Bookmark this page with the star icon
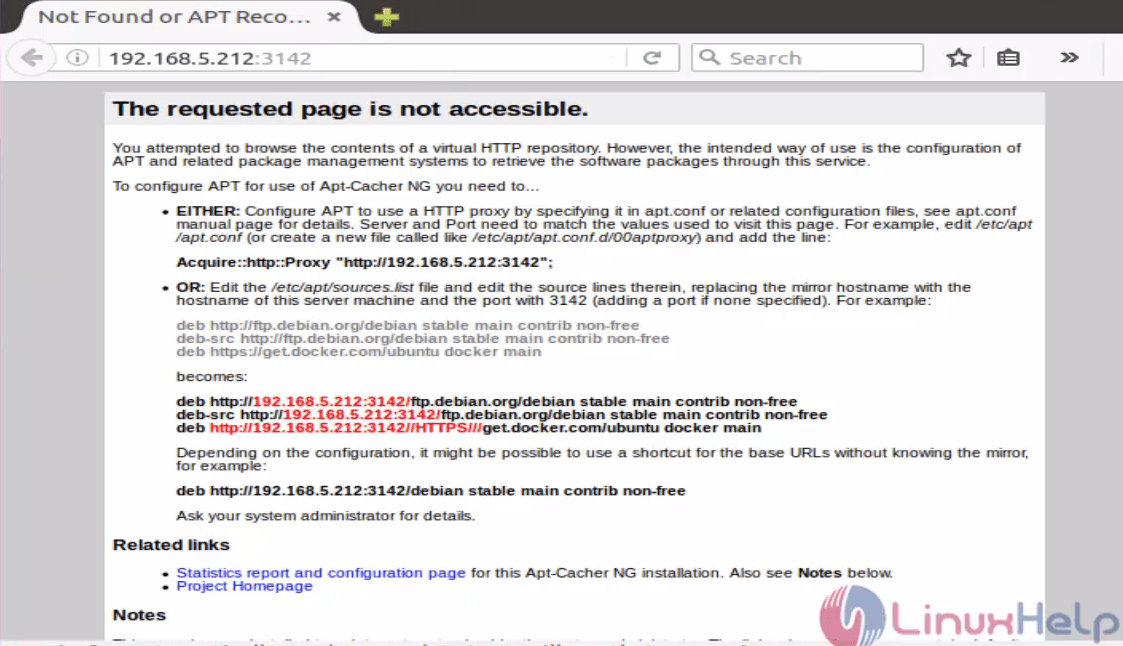This screenshot has height=646, width=1123. click(x=958, y=57)
